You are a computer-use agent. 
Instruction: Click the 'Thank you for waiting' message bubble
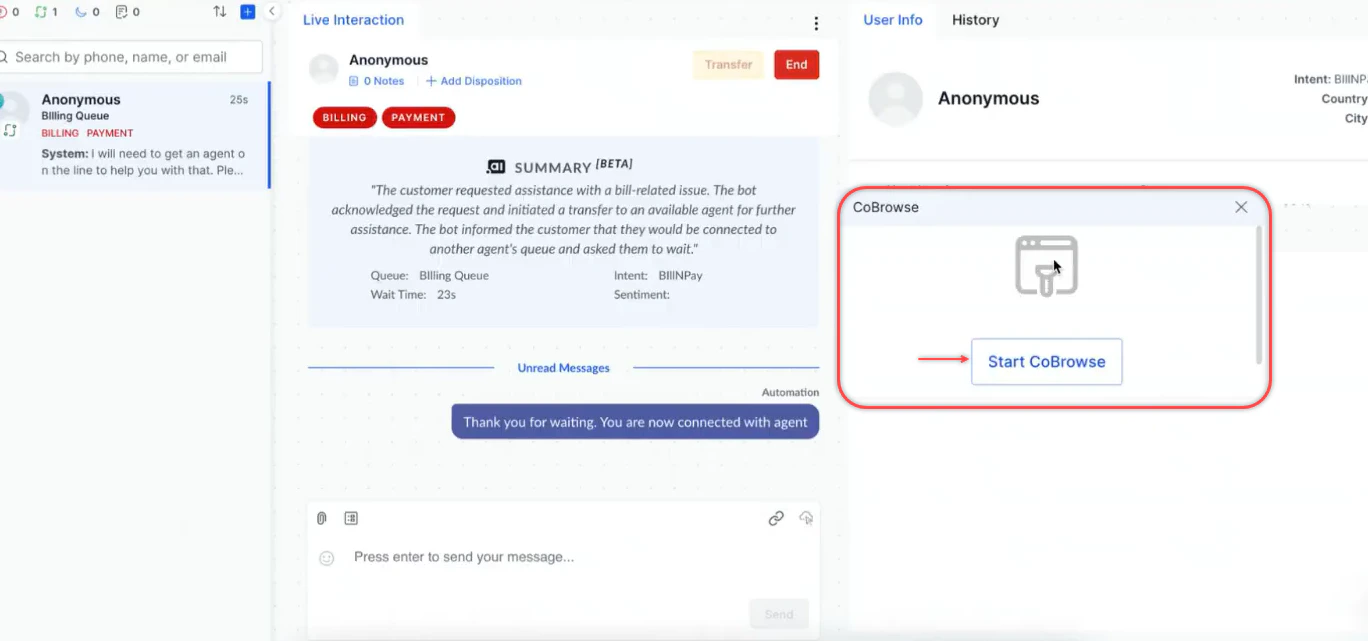pos(635,422)
